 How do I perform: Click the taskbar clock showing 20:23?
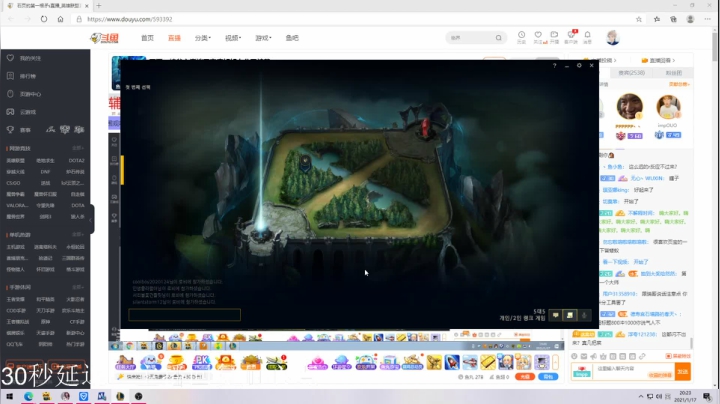point(685,396)
